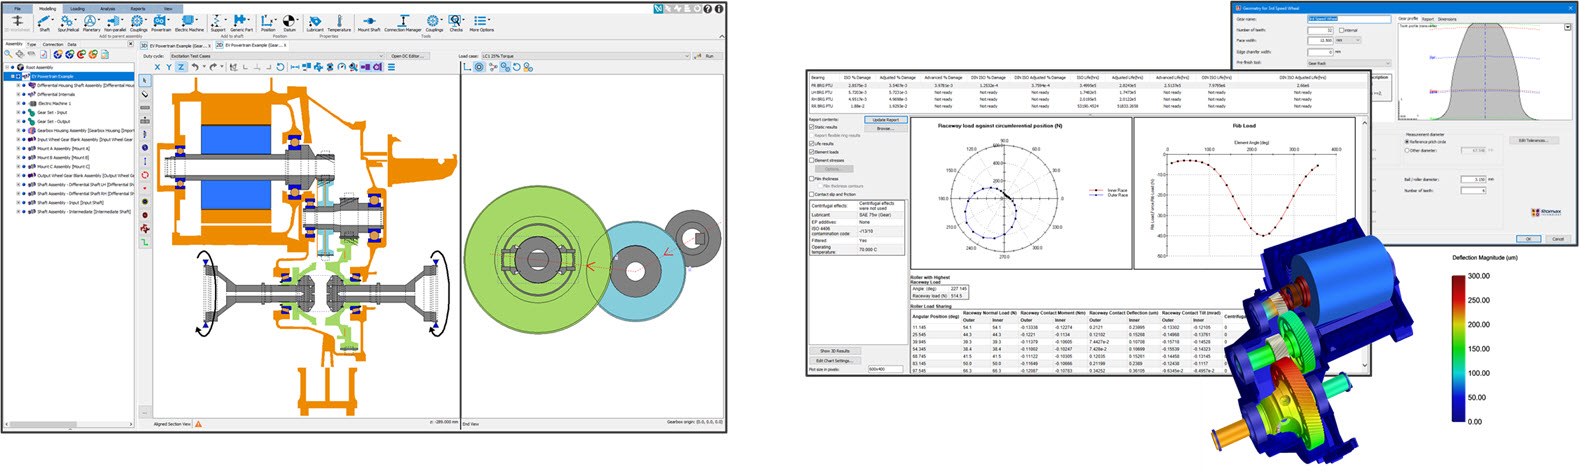This screenshot has height=474, width=1579.
Task: Click the Shaft tool in the ribbon
Action: pos(44,22)
